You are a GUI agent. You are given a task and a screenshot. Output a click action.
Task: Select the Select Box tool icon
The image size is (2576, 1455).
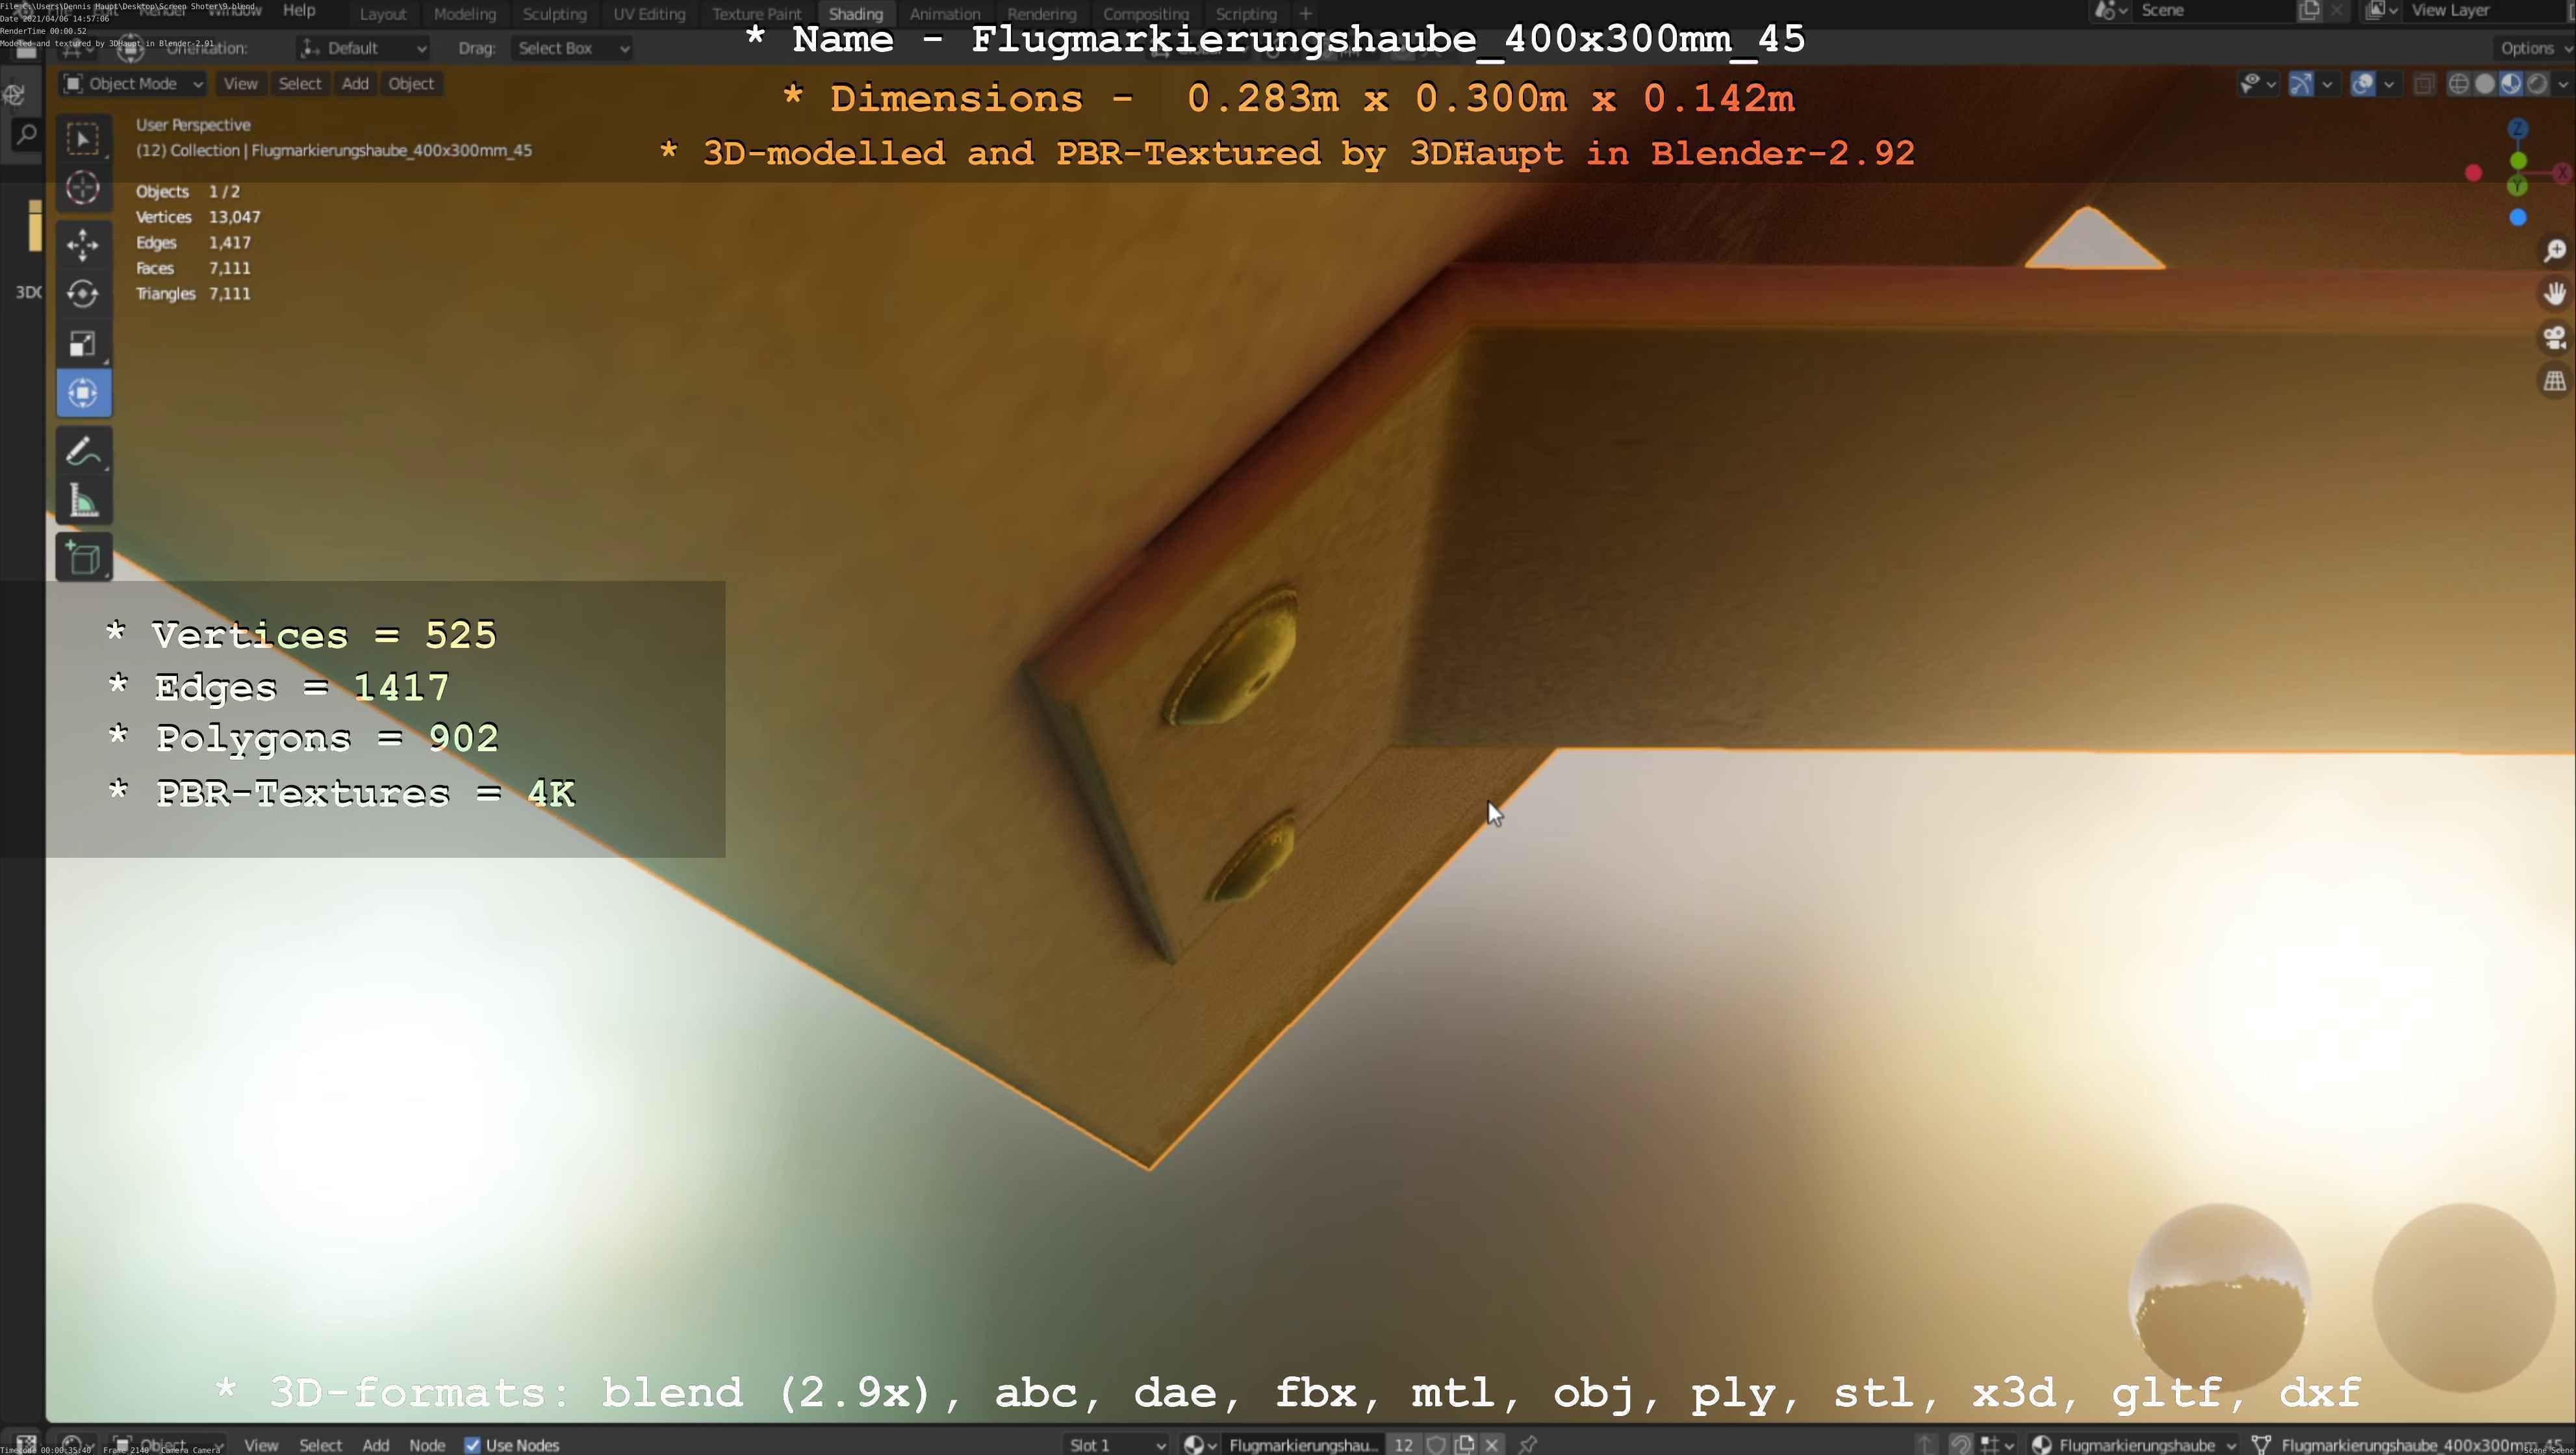[x=83, y=138]
